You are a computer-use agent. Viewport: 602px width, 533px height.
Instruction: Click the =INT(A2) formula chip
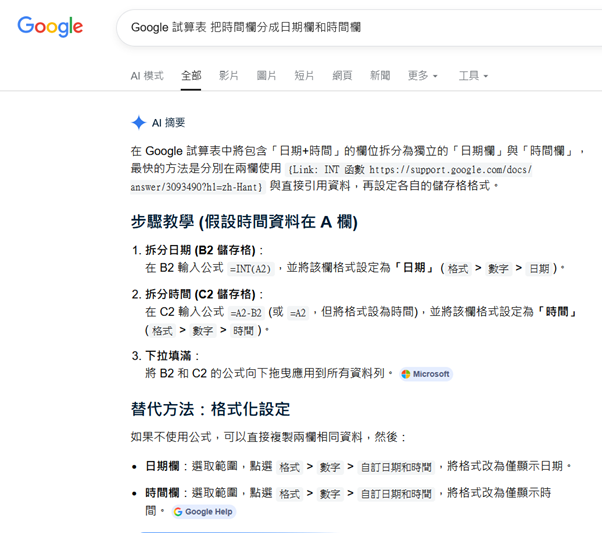[x=251, y=269]
